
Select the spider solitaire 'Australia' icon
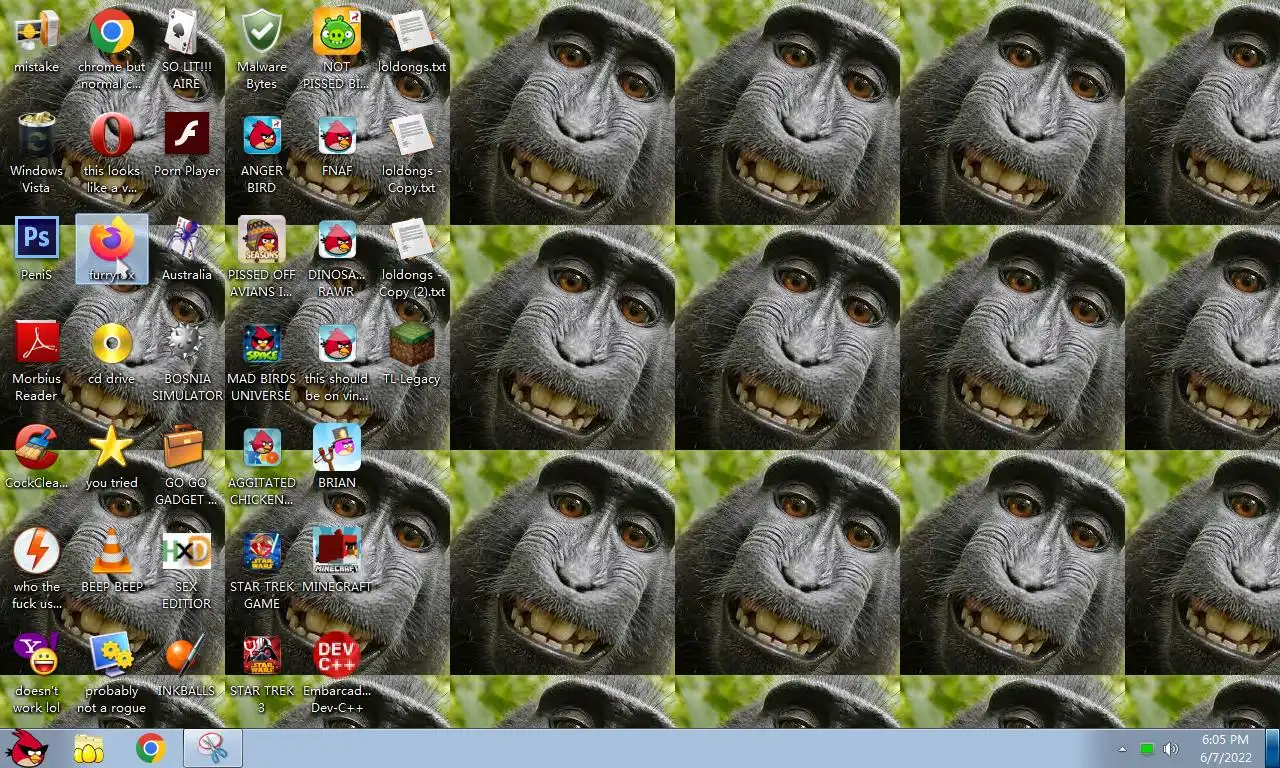[187, 250]
